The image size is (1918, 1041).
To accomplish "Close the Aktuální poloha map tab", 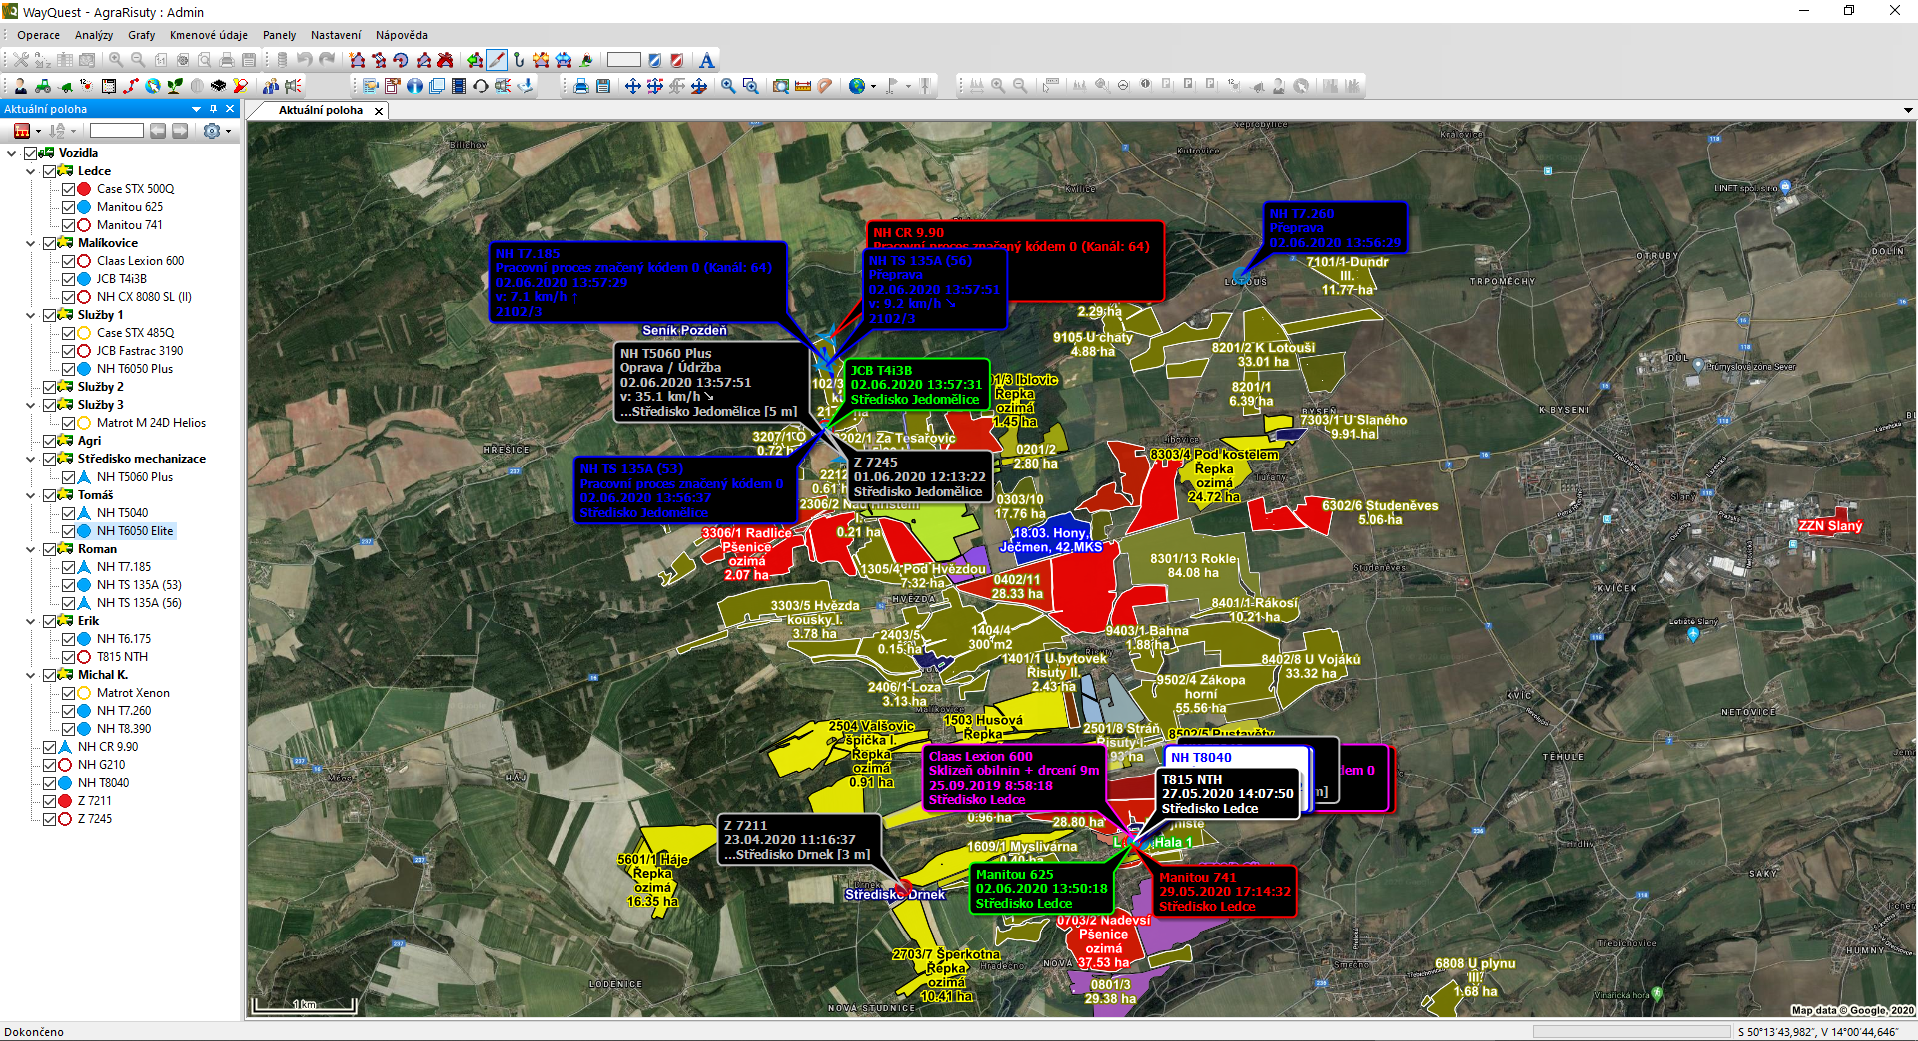I will (x=379, y=111).
